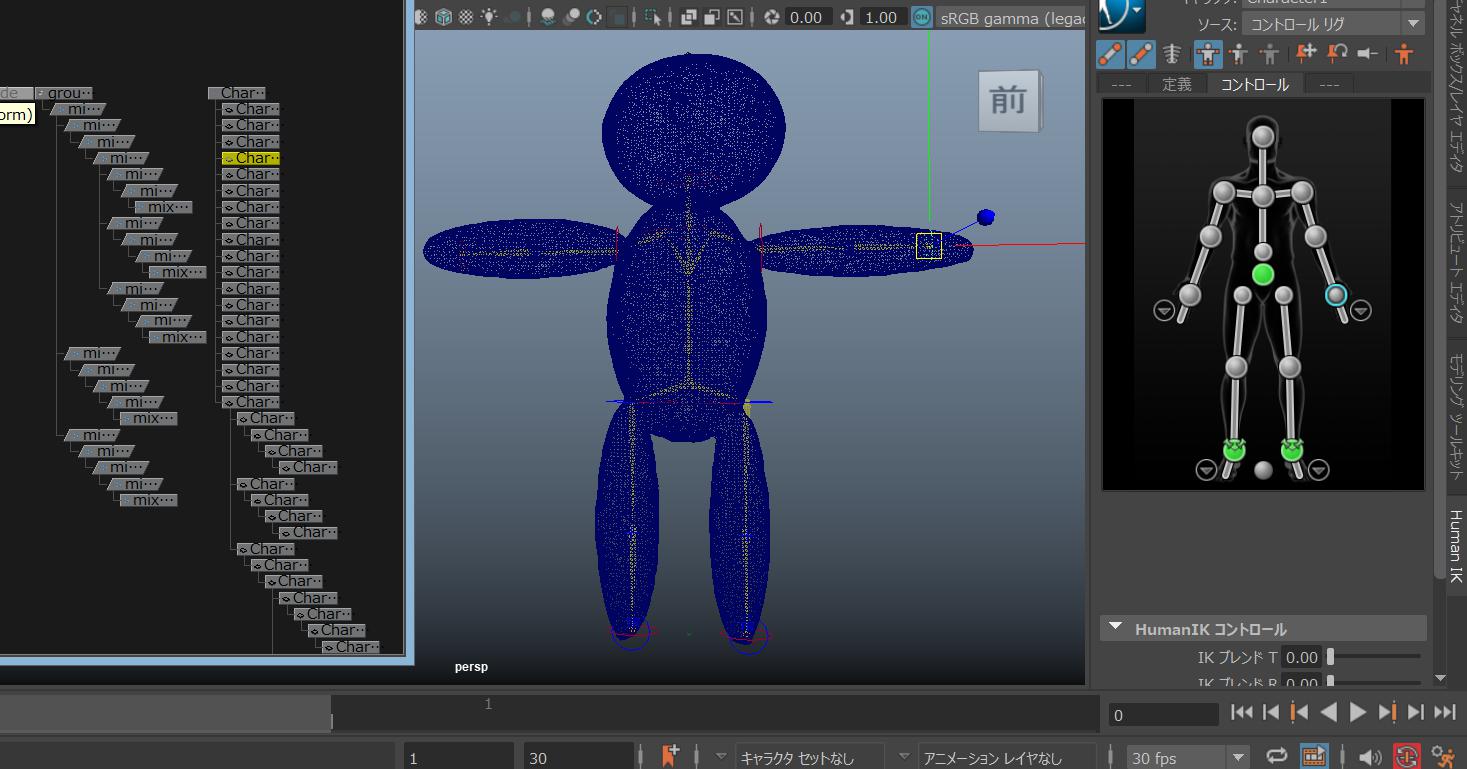Click the exposure aperture icon

[x=771, y=17]
